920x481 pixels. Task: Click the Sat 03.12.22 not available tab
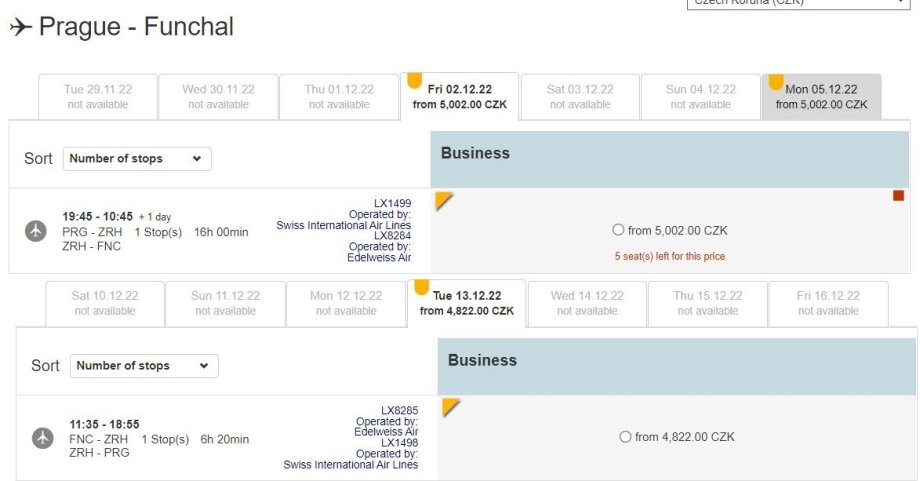(580, 96)
